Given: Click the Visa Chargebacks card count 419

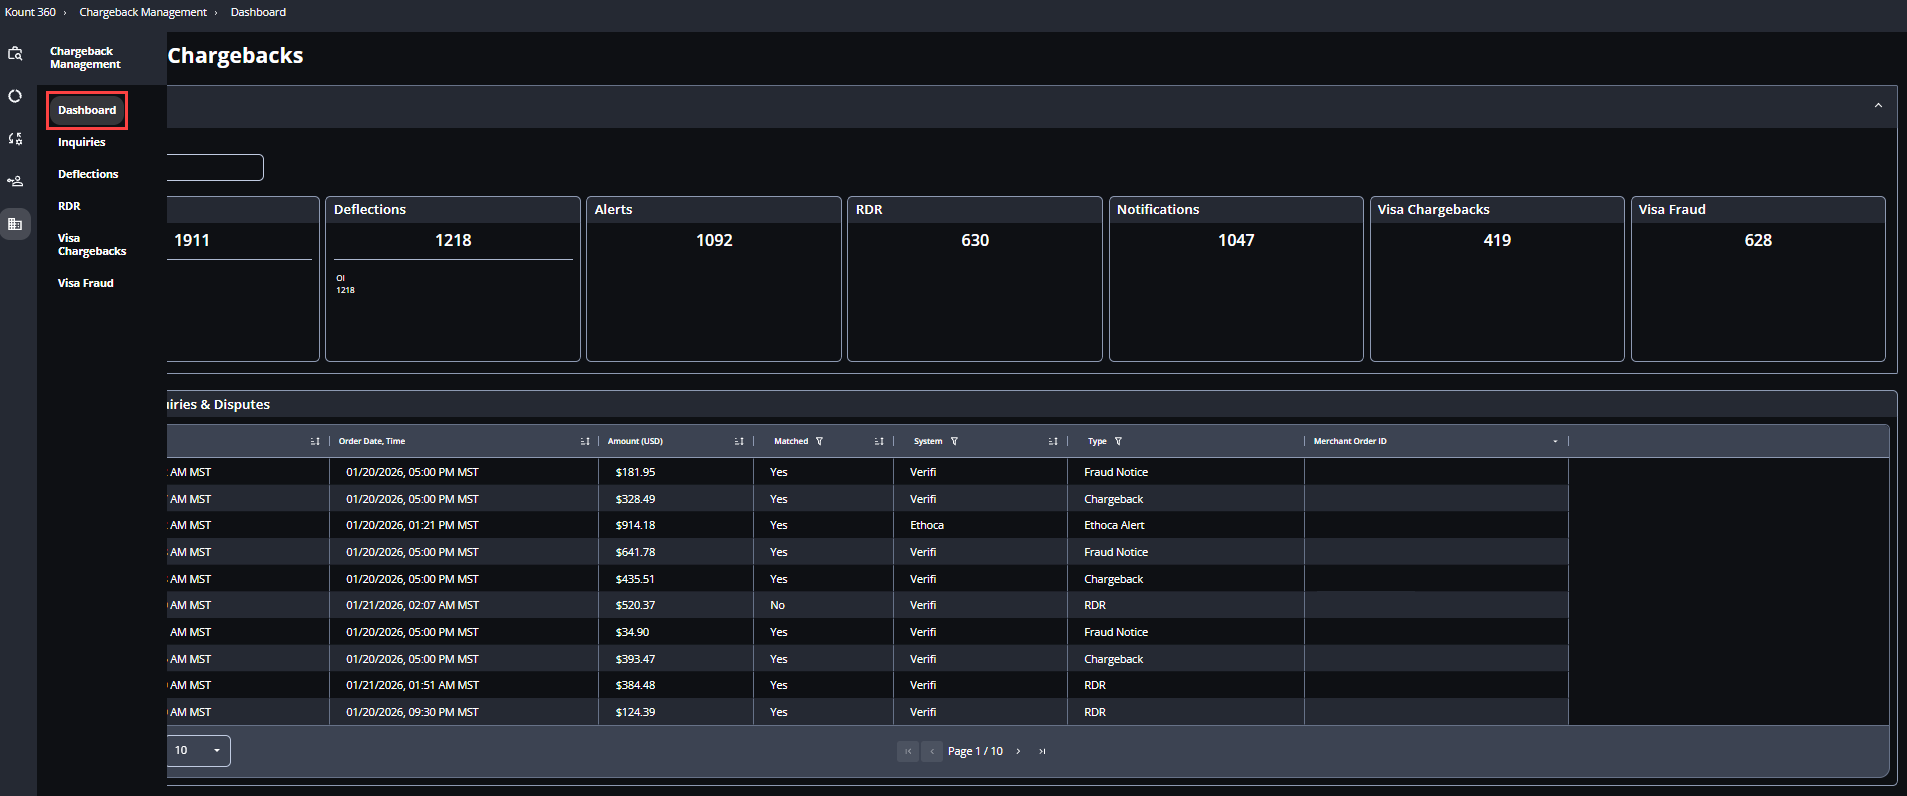Looking at the screenshot, I should [1497, 240].
